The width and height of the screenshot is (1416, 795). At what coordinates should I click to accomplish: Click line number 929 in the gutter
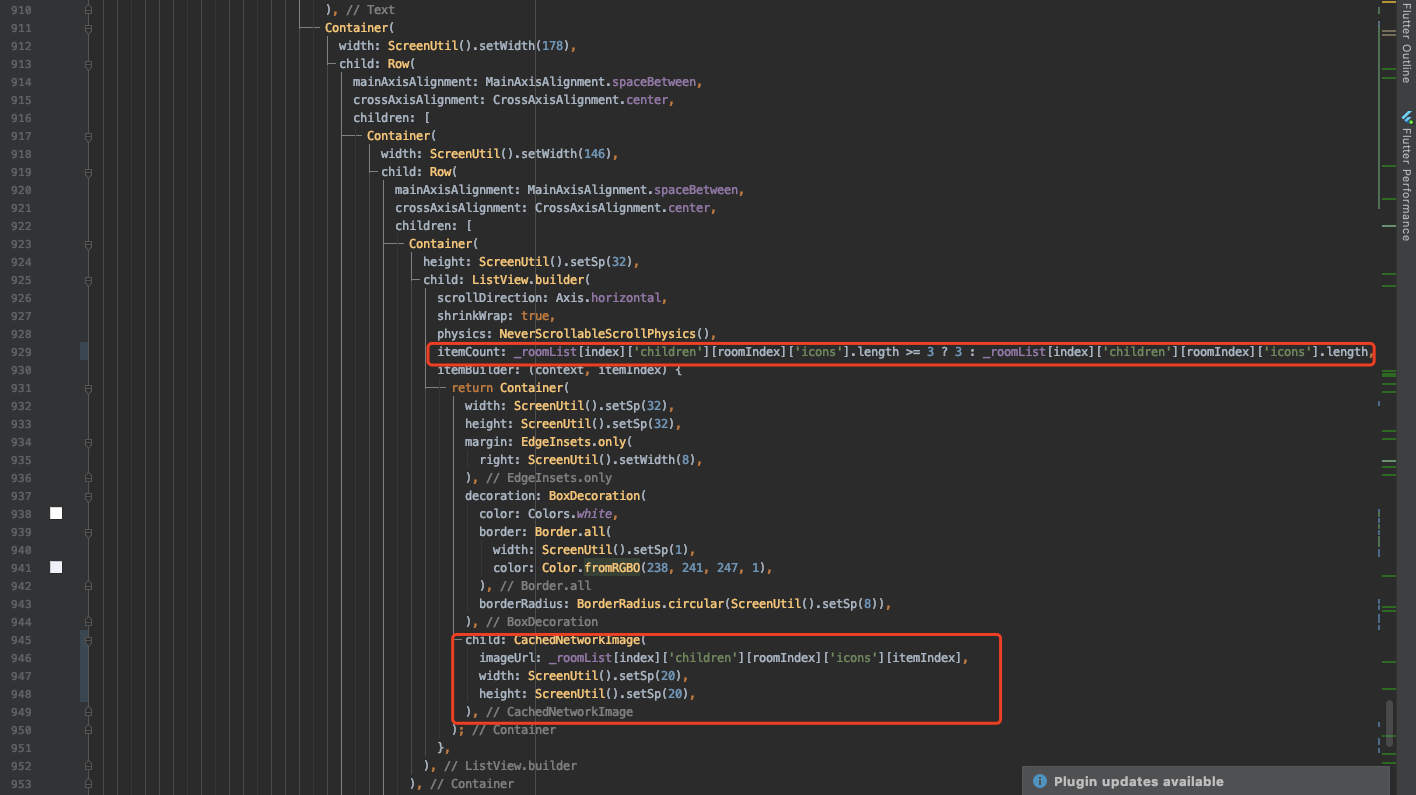[21, 352]
